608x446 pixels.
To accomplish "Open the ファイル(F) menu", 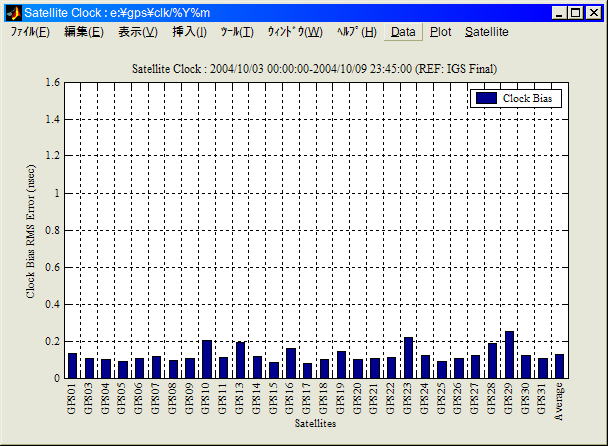I will click(x=30, y=32).
